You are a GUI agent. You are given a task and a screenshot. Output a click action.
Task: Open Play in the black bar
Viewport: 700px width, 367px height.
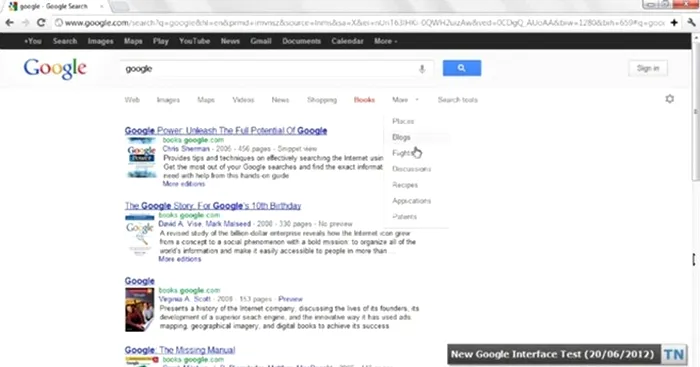(x=161, y=41)
